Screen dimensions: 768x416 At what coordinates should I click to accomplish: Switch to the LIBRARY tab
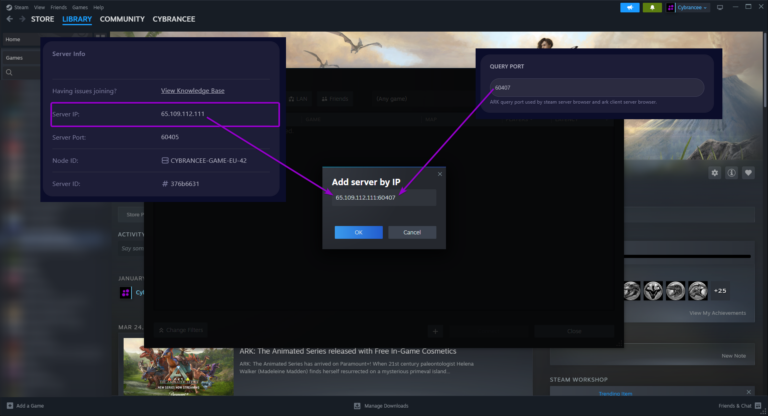77,19
